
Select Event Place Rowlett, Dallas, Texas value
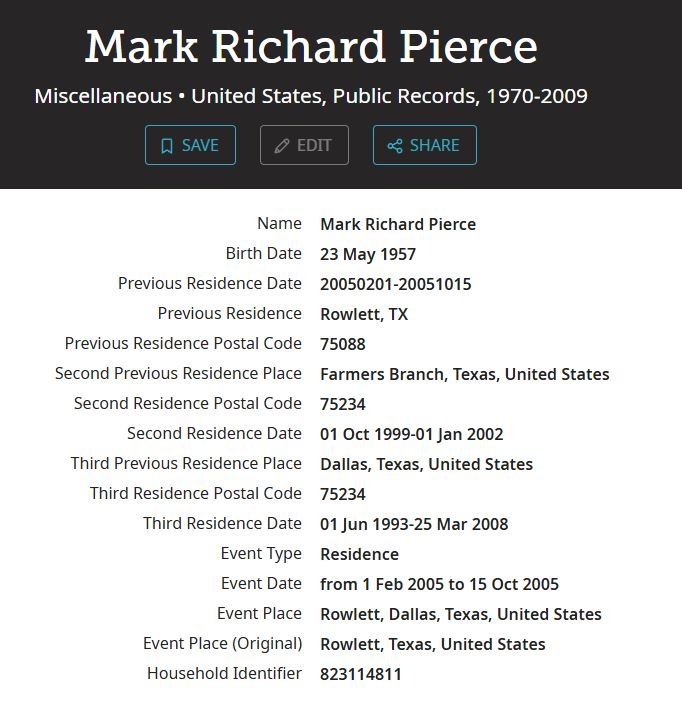tap(461, 614)
